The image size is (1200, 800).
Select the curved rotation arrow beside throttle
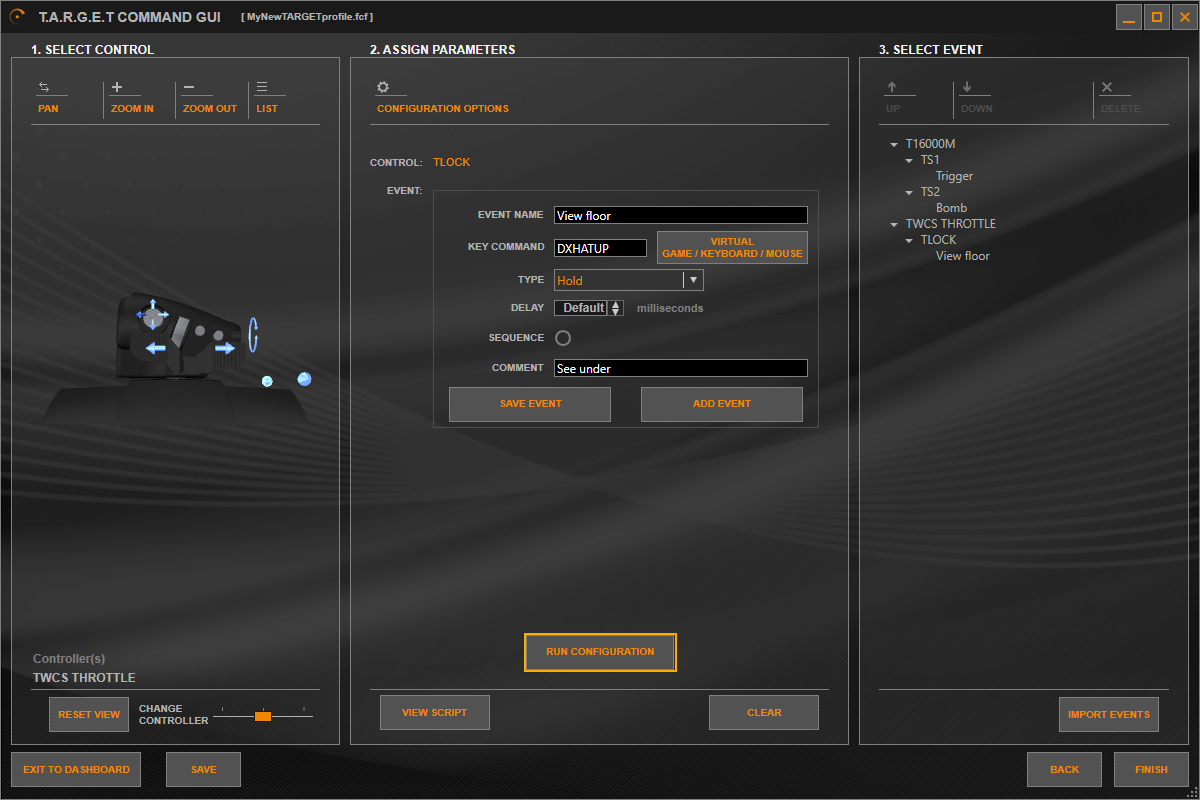tap(254, 335)
